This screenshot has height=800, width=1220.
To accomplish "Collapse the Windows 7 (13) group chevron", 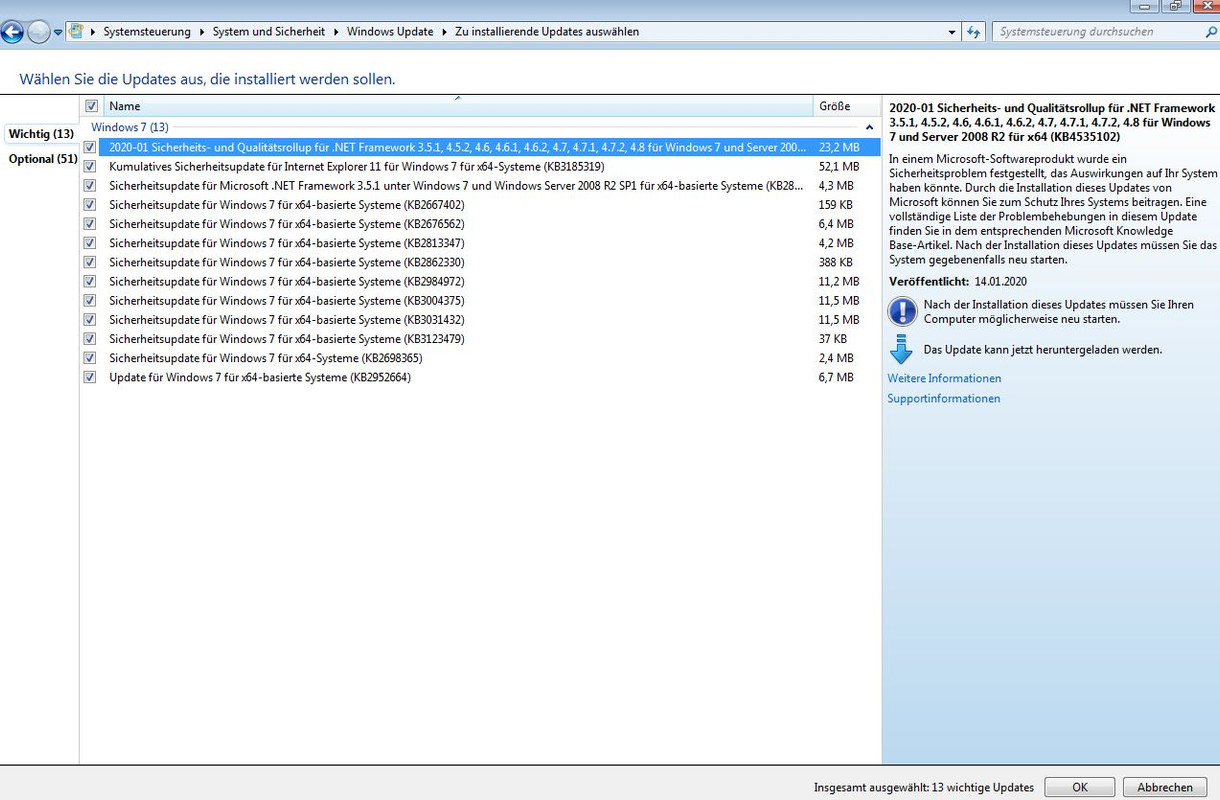I will [x=869, y=128].
